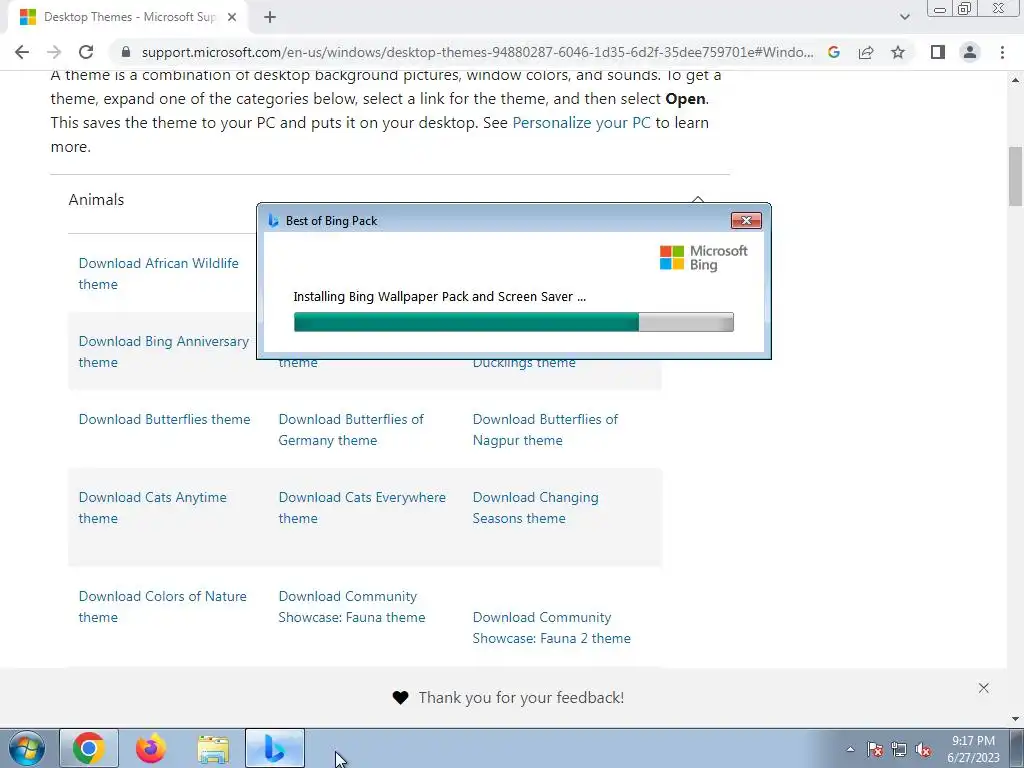
Task: Open the Chrome side panel
Action: 938,52
